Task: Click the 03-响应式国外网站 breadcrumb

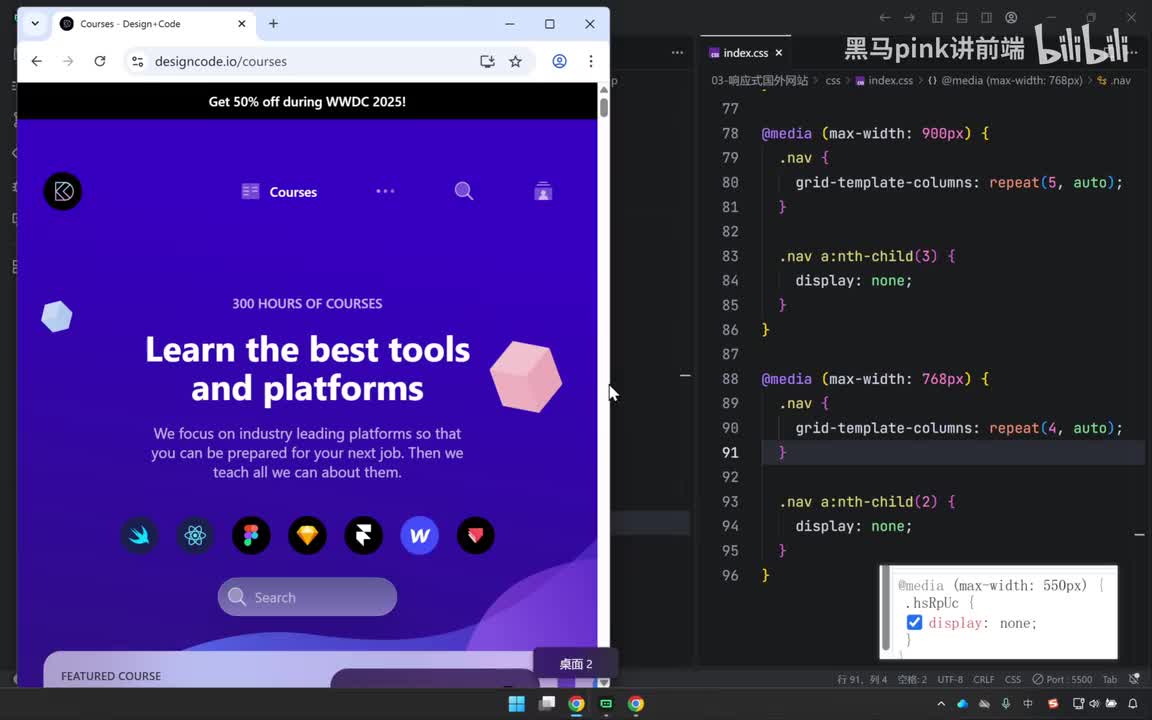Action: (760, 80)
